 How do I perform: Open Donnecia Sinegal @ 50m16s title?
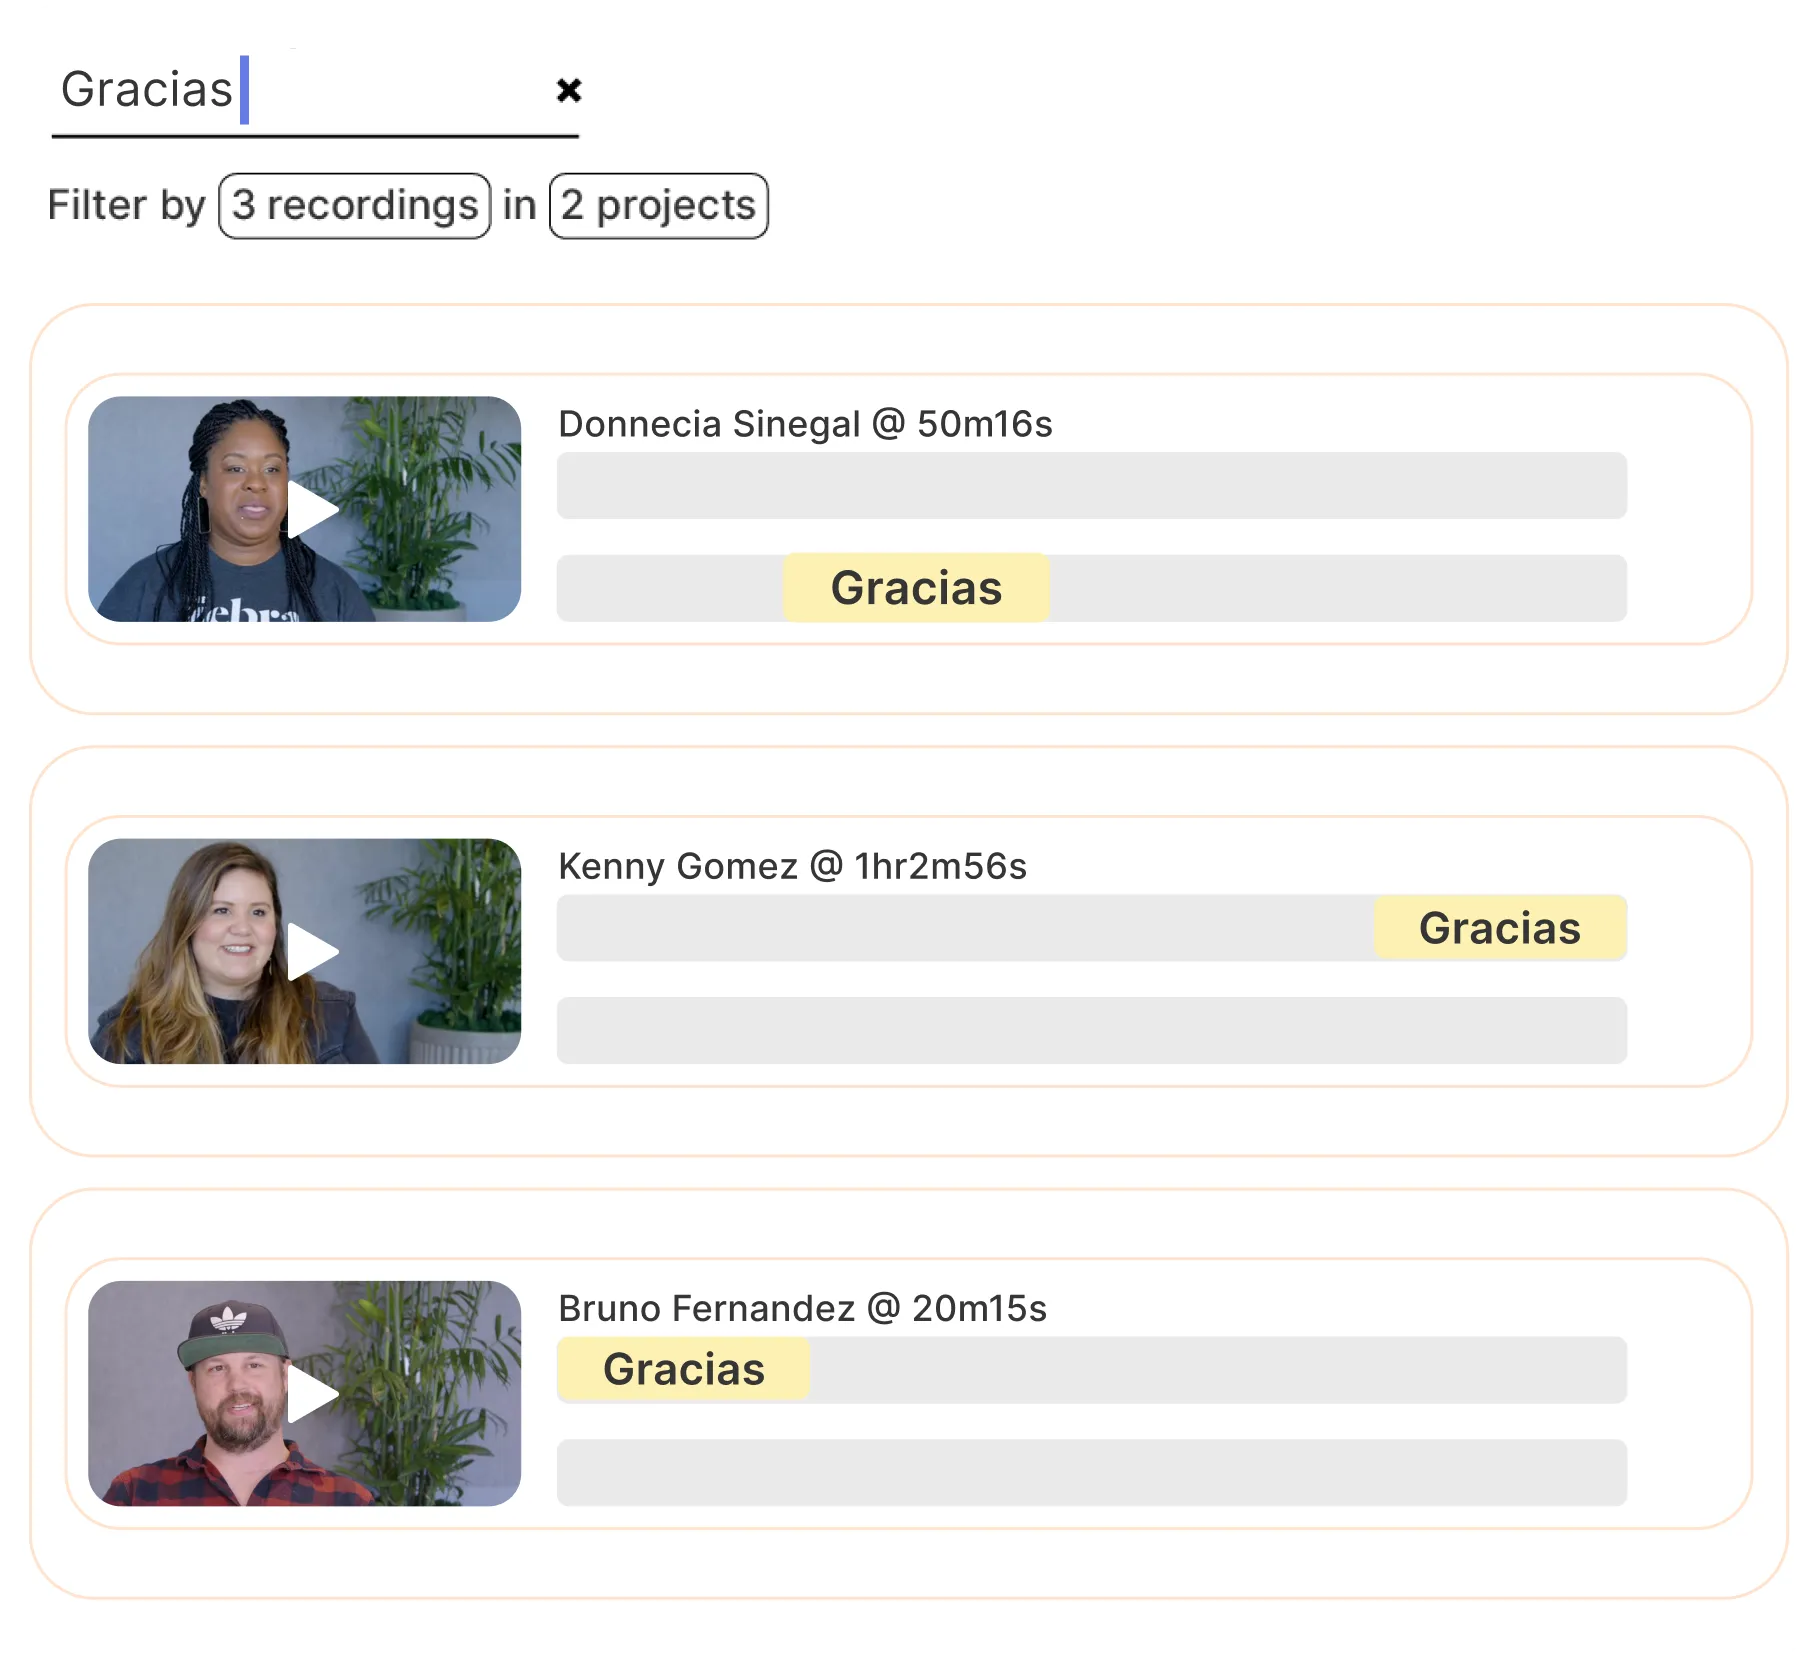pos(805,424)
